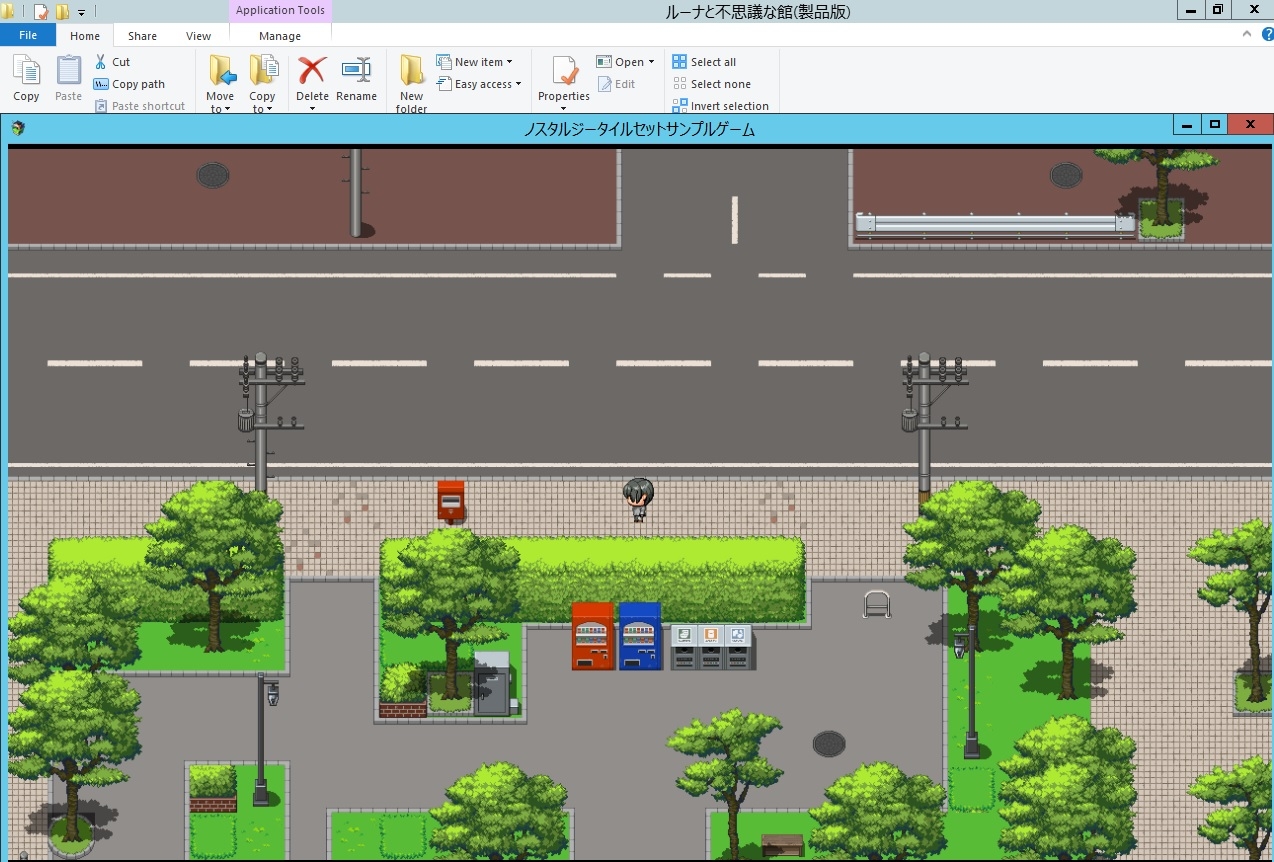Click the Copy icon in the ribbon
The image size is (1274, 862).
pos(26,71)
